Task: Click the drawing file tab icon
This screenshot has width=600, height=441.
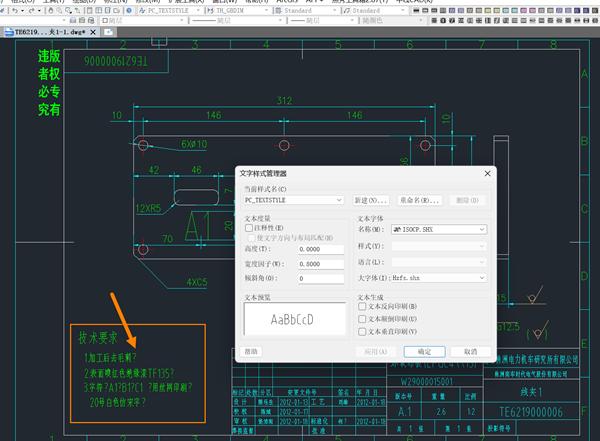Action: [x=8, y=32]
